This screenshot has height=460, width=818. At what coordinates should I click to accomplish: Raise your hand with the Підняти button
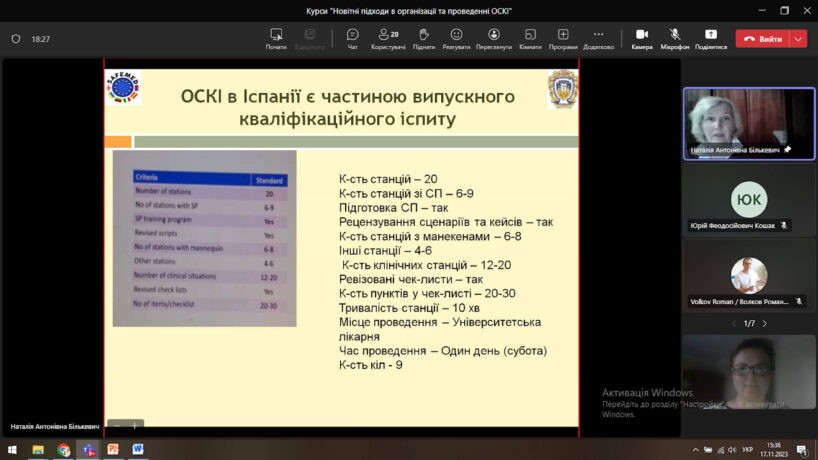pyautogui.click(x=423, y=38)
